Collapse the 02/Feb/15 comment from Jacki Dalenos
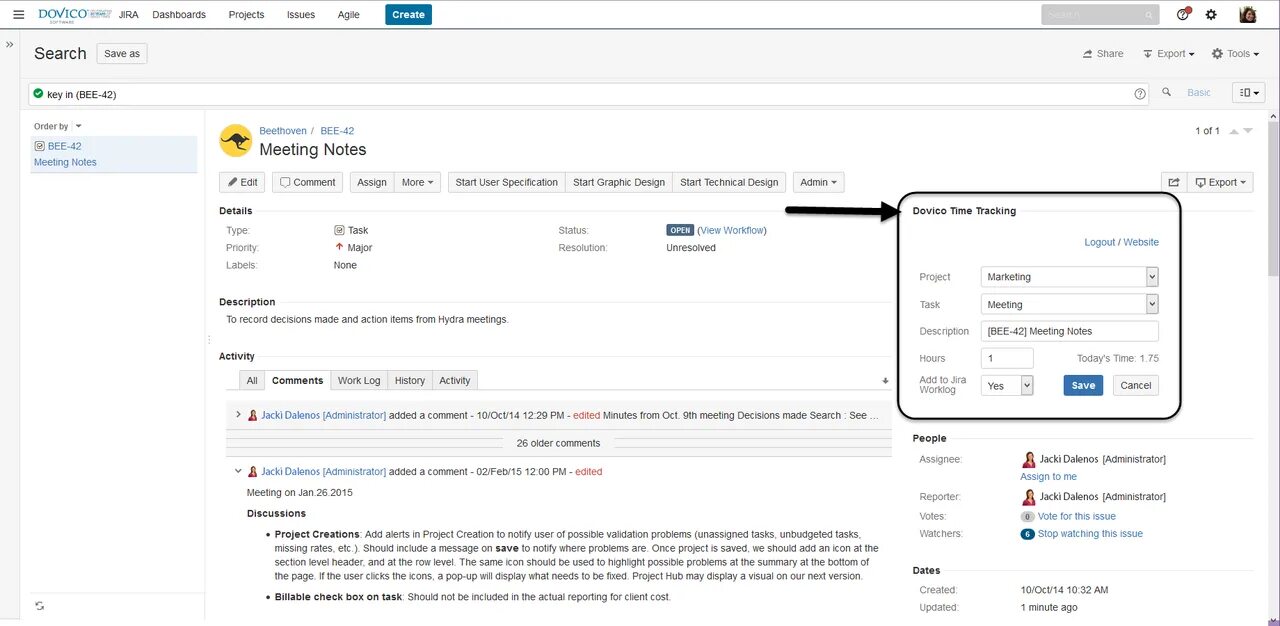Viewport: 1280px width, 626px height. pos(237,471)
